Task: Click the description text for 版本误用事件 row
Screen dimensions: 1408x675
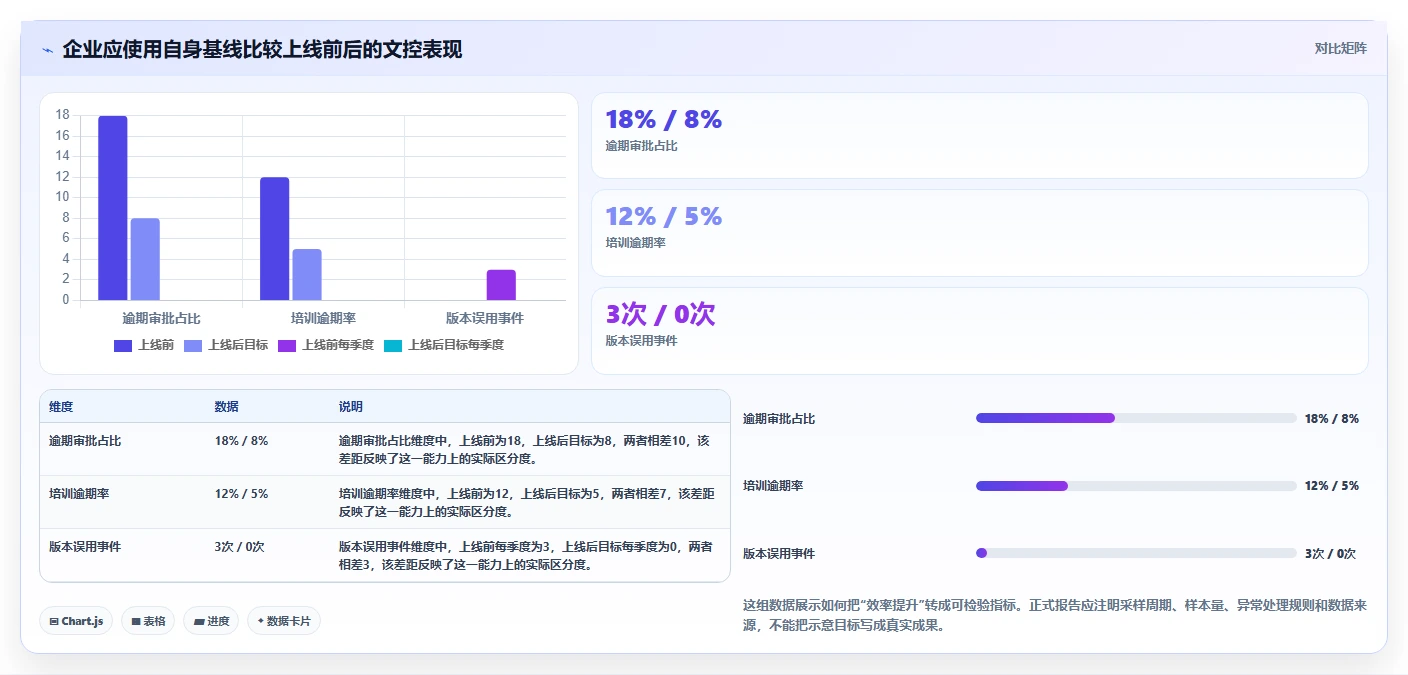Action: tap(526, 556)
